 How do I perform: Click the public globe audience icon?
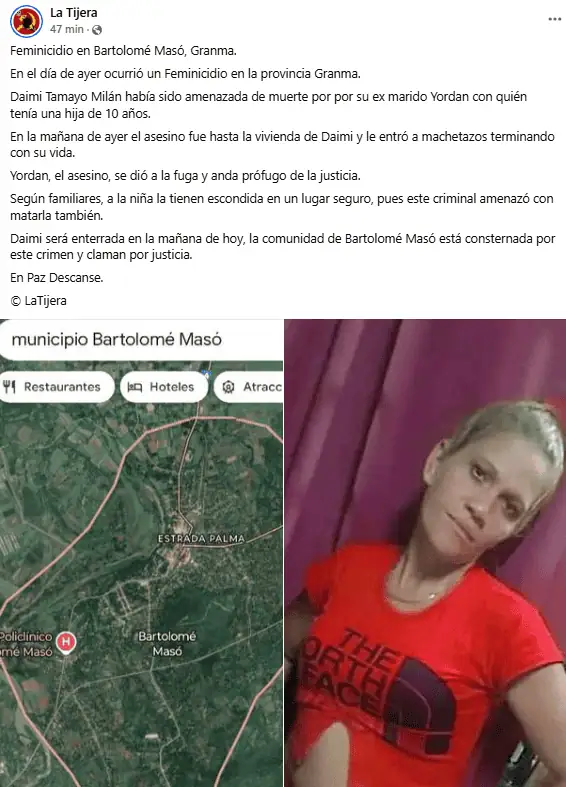click(97, 30)
